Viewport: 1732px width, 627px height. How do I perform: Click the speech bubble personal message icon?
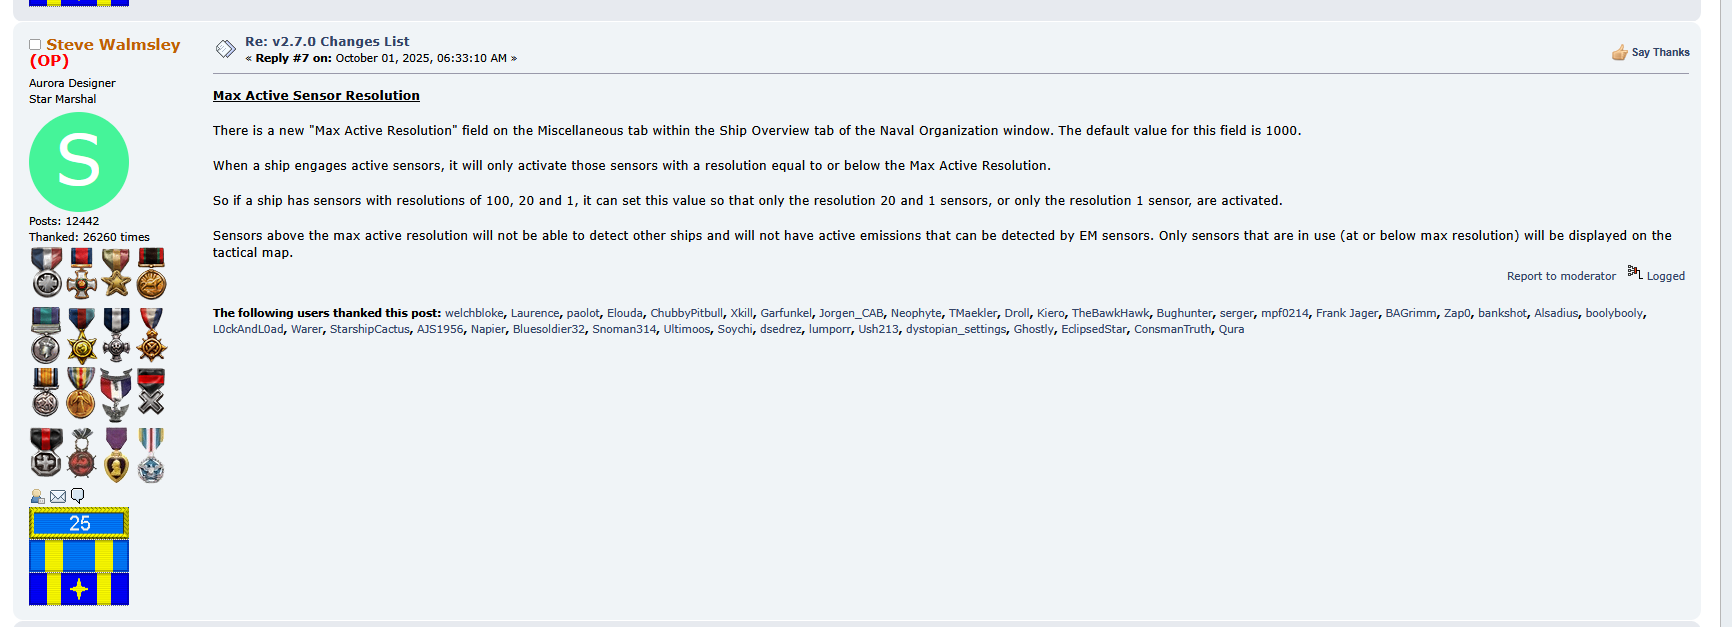(x=77, y=496)
